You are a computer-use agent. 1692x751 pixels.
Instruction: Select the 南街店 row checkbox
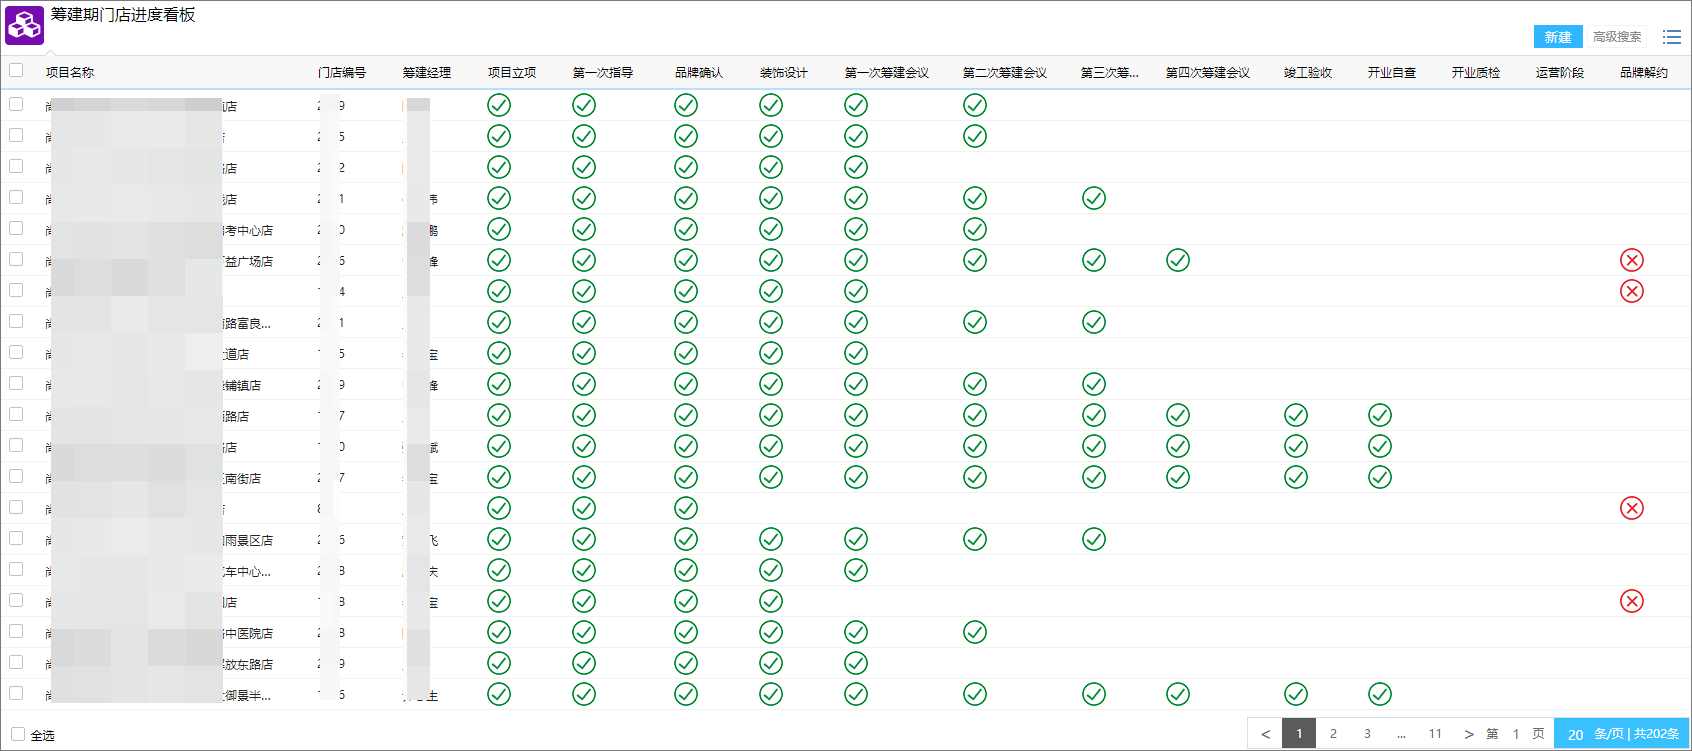(x=16, y=476)
